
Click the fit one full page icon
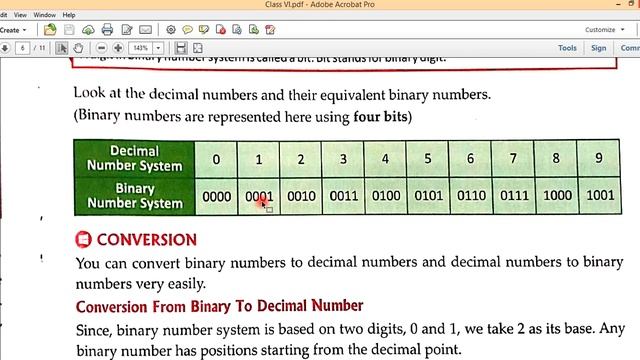[198, 48]
